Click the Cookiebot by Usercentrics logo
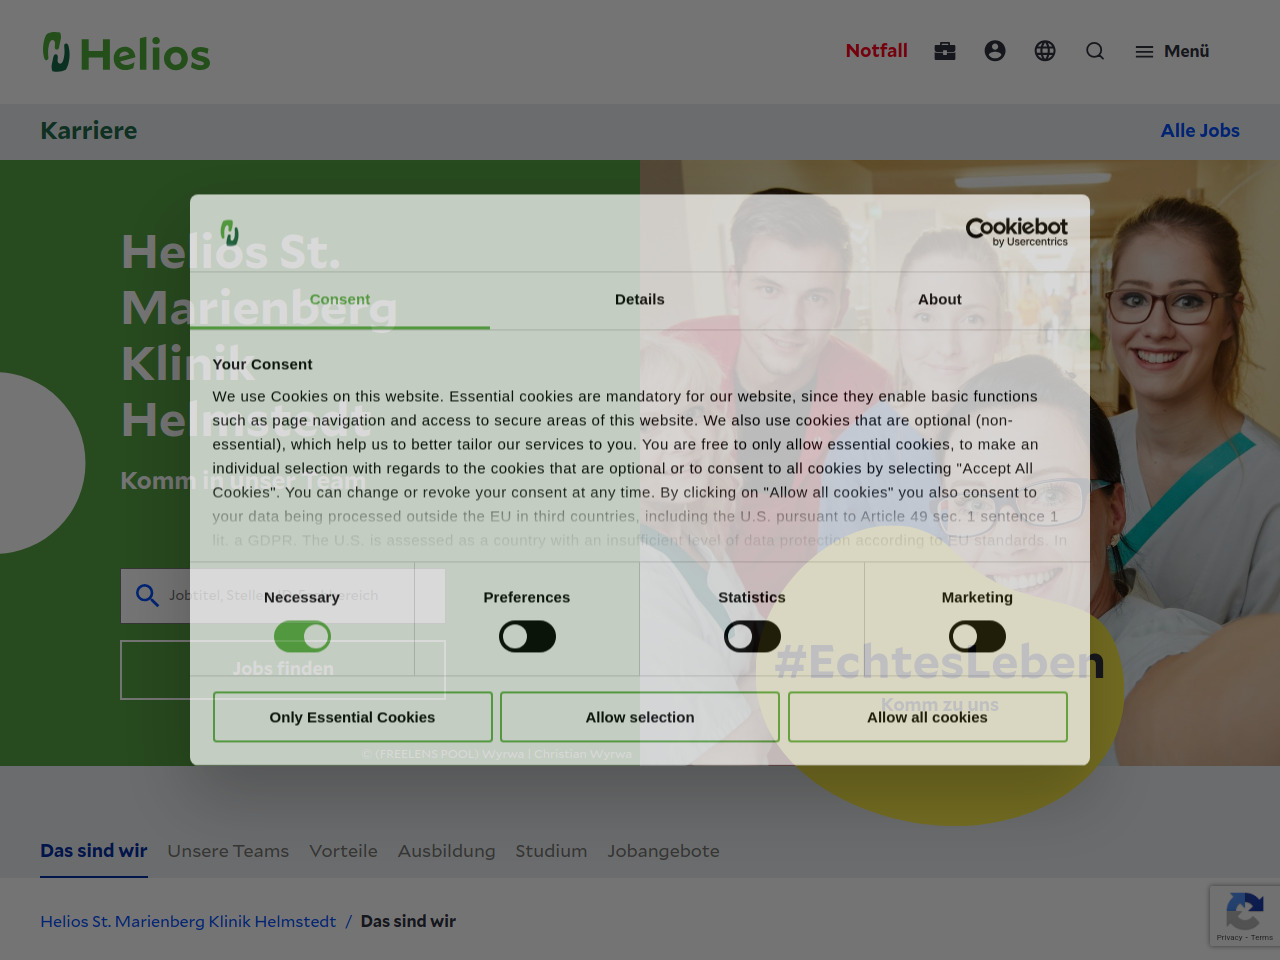Image resolution: width=1280 pixels, height=960 pixels. point(1016,232)
